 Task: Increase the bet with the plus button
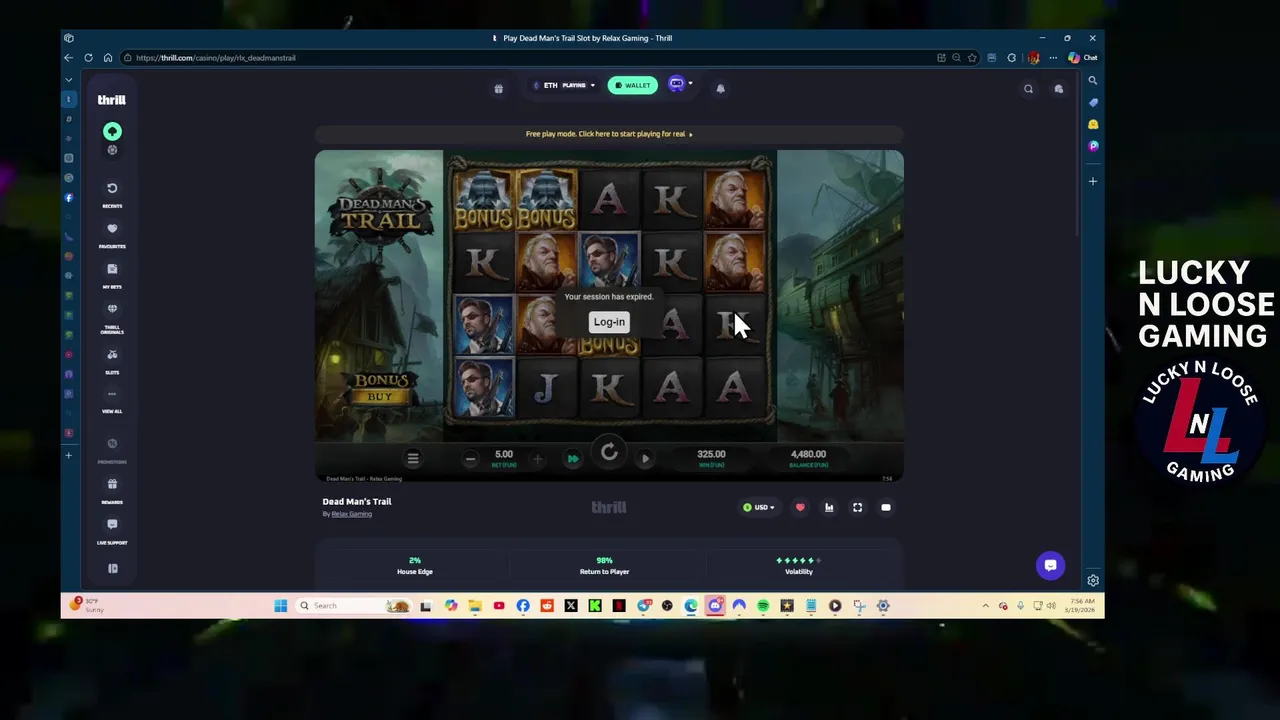tap(537, 459)
